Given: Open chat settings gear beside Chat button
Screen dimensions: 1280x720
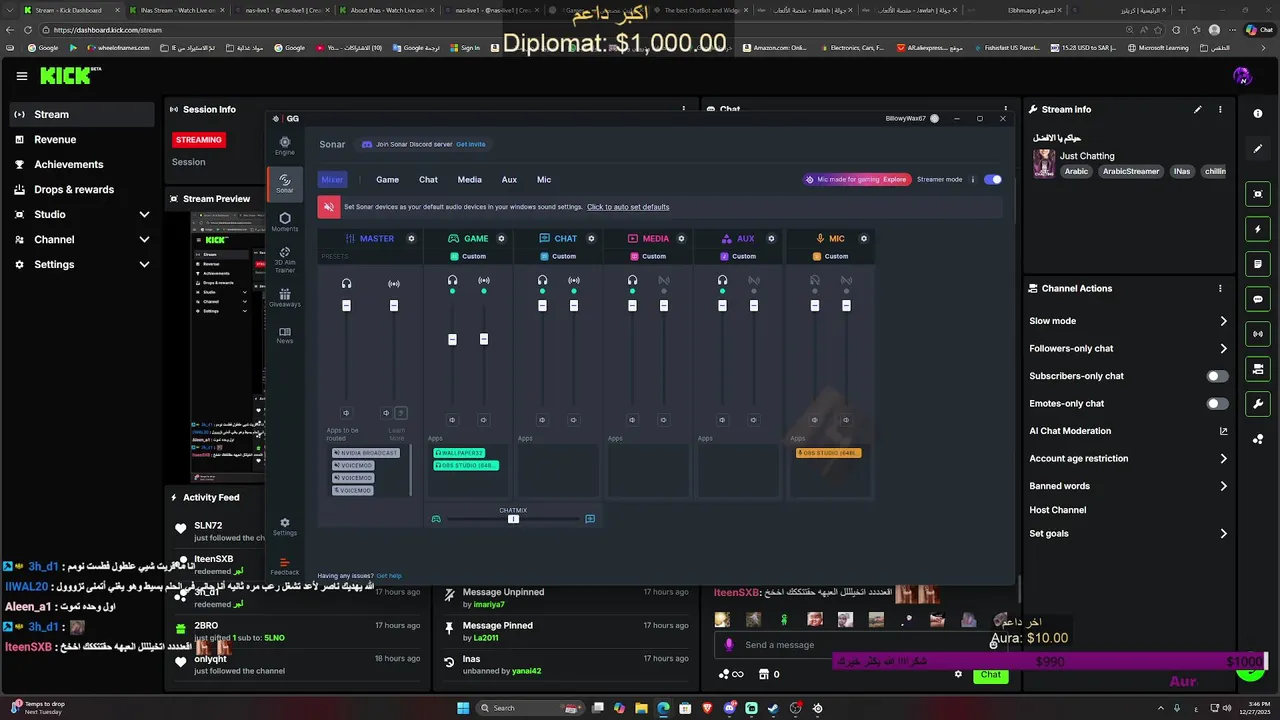Looking at the screenshot, I should click(x=958, y=674).
